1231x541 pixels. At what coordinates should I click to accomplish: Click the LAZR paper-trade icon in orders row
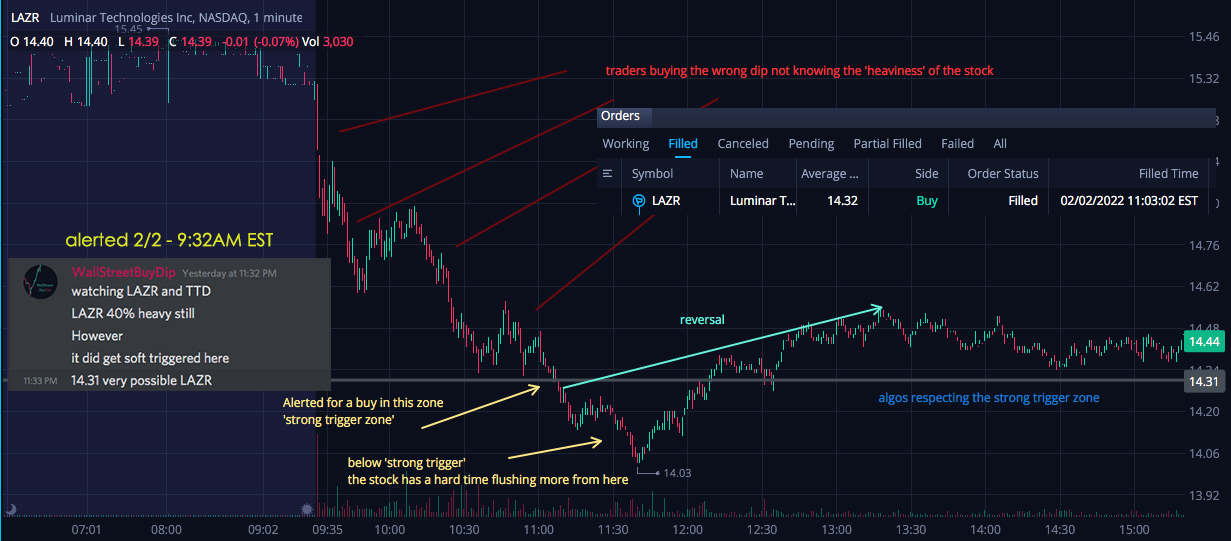click(639, 201)
